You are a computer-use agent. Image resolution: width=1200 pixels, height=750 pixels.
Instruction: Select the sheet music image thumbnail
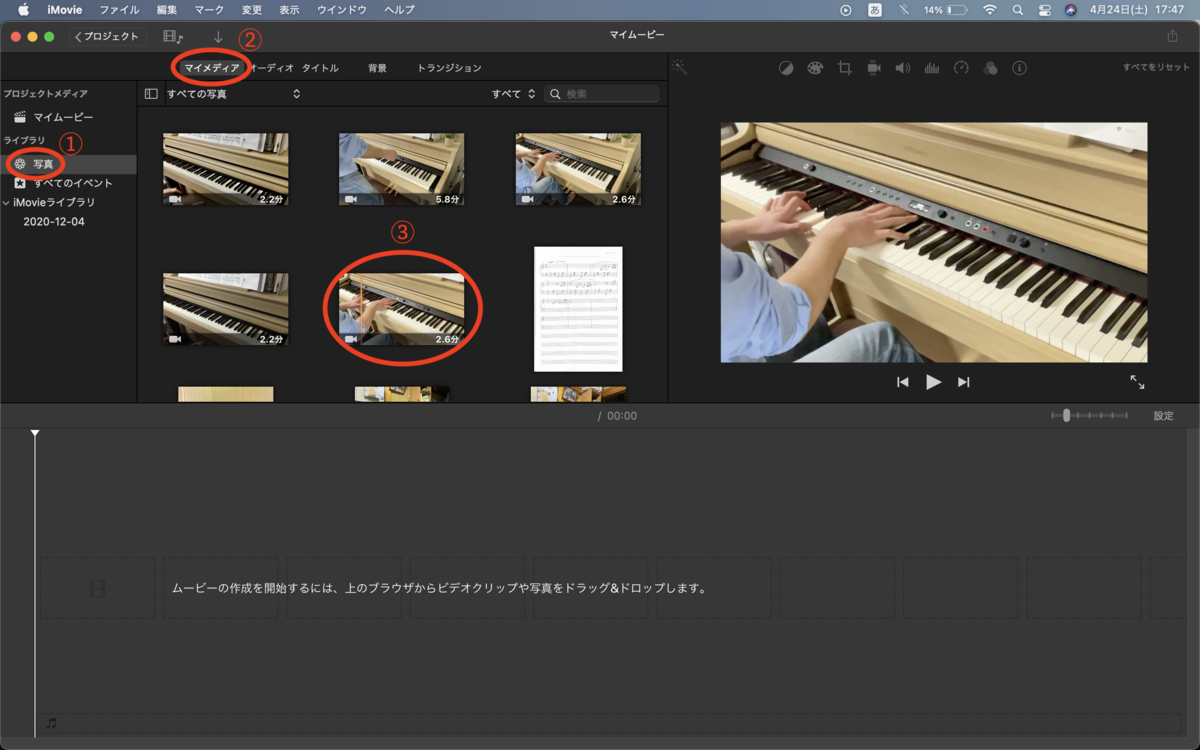tap(578, 308)
